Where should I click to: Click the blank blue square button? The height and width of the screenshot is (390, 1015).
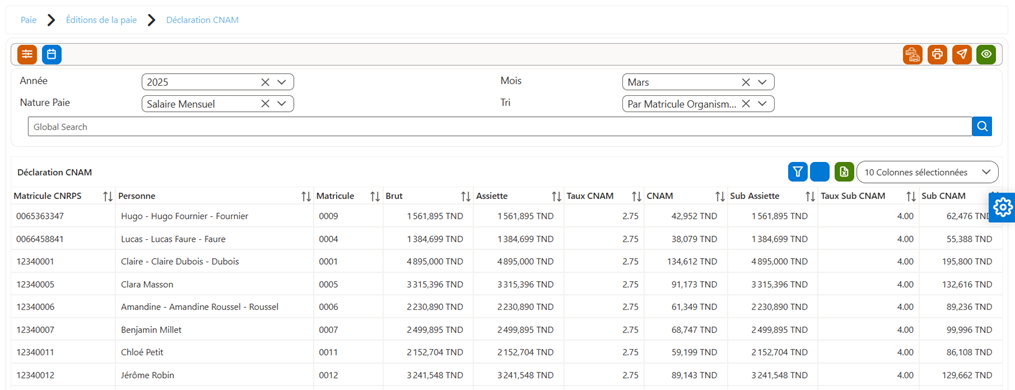(x=820, y=172)
